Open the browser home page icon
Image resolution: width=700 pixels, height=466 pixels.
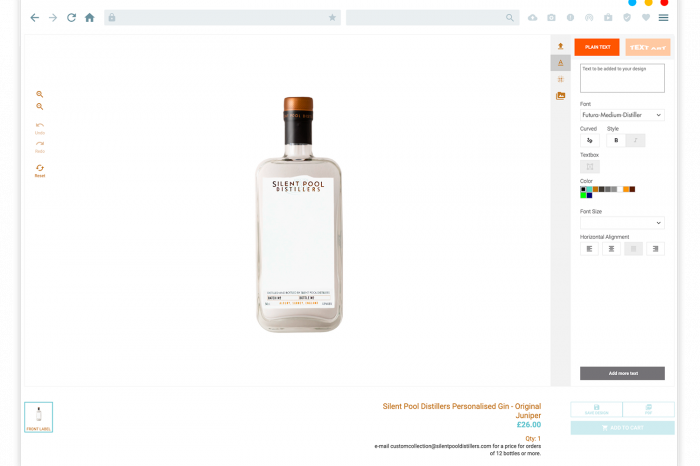pos(90,18)
